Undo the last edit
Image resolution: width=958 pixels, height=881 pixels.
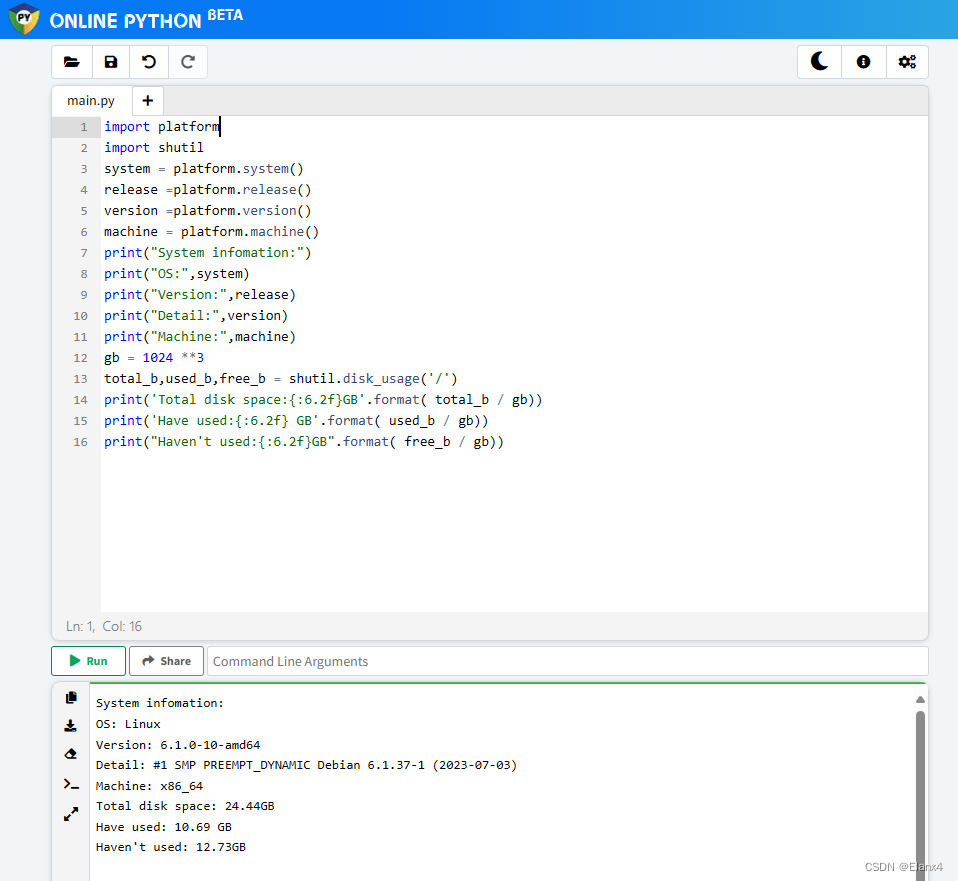pos(149,62)
